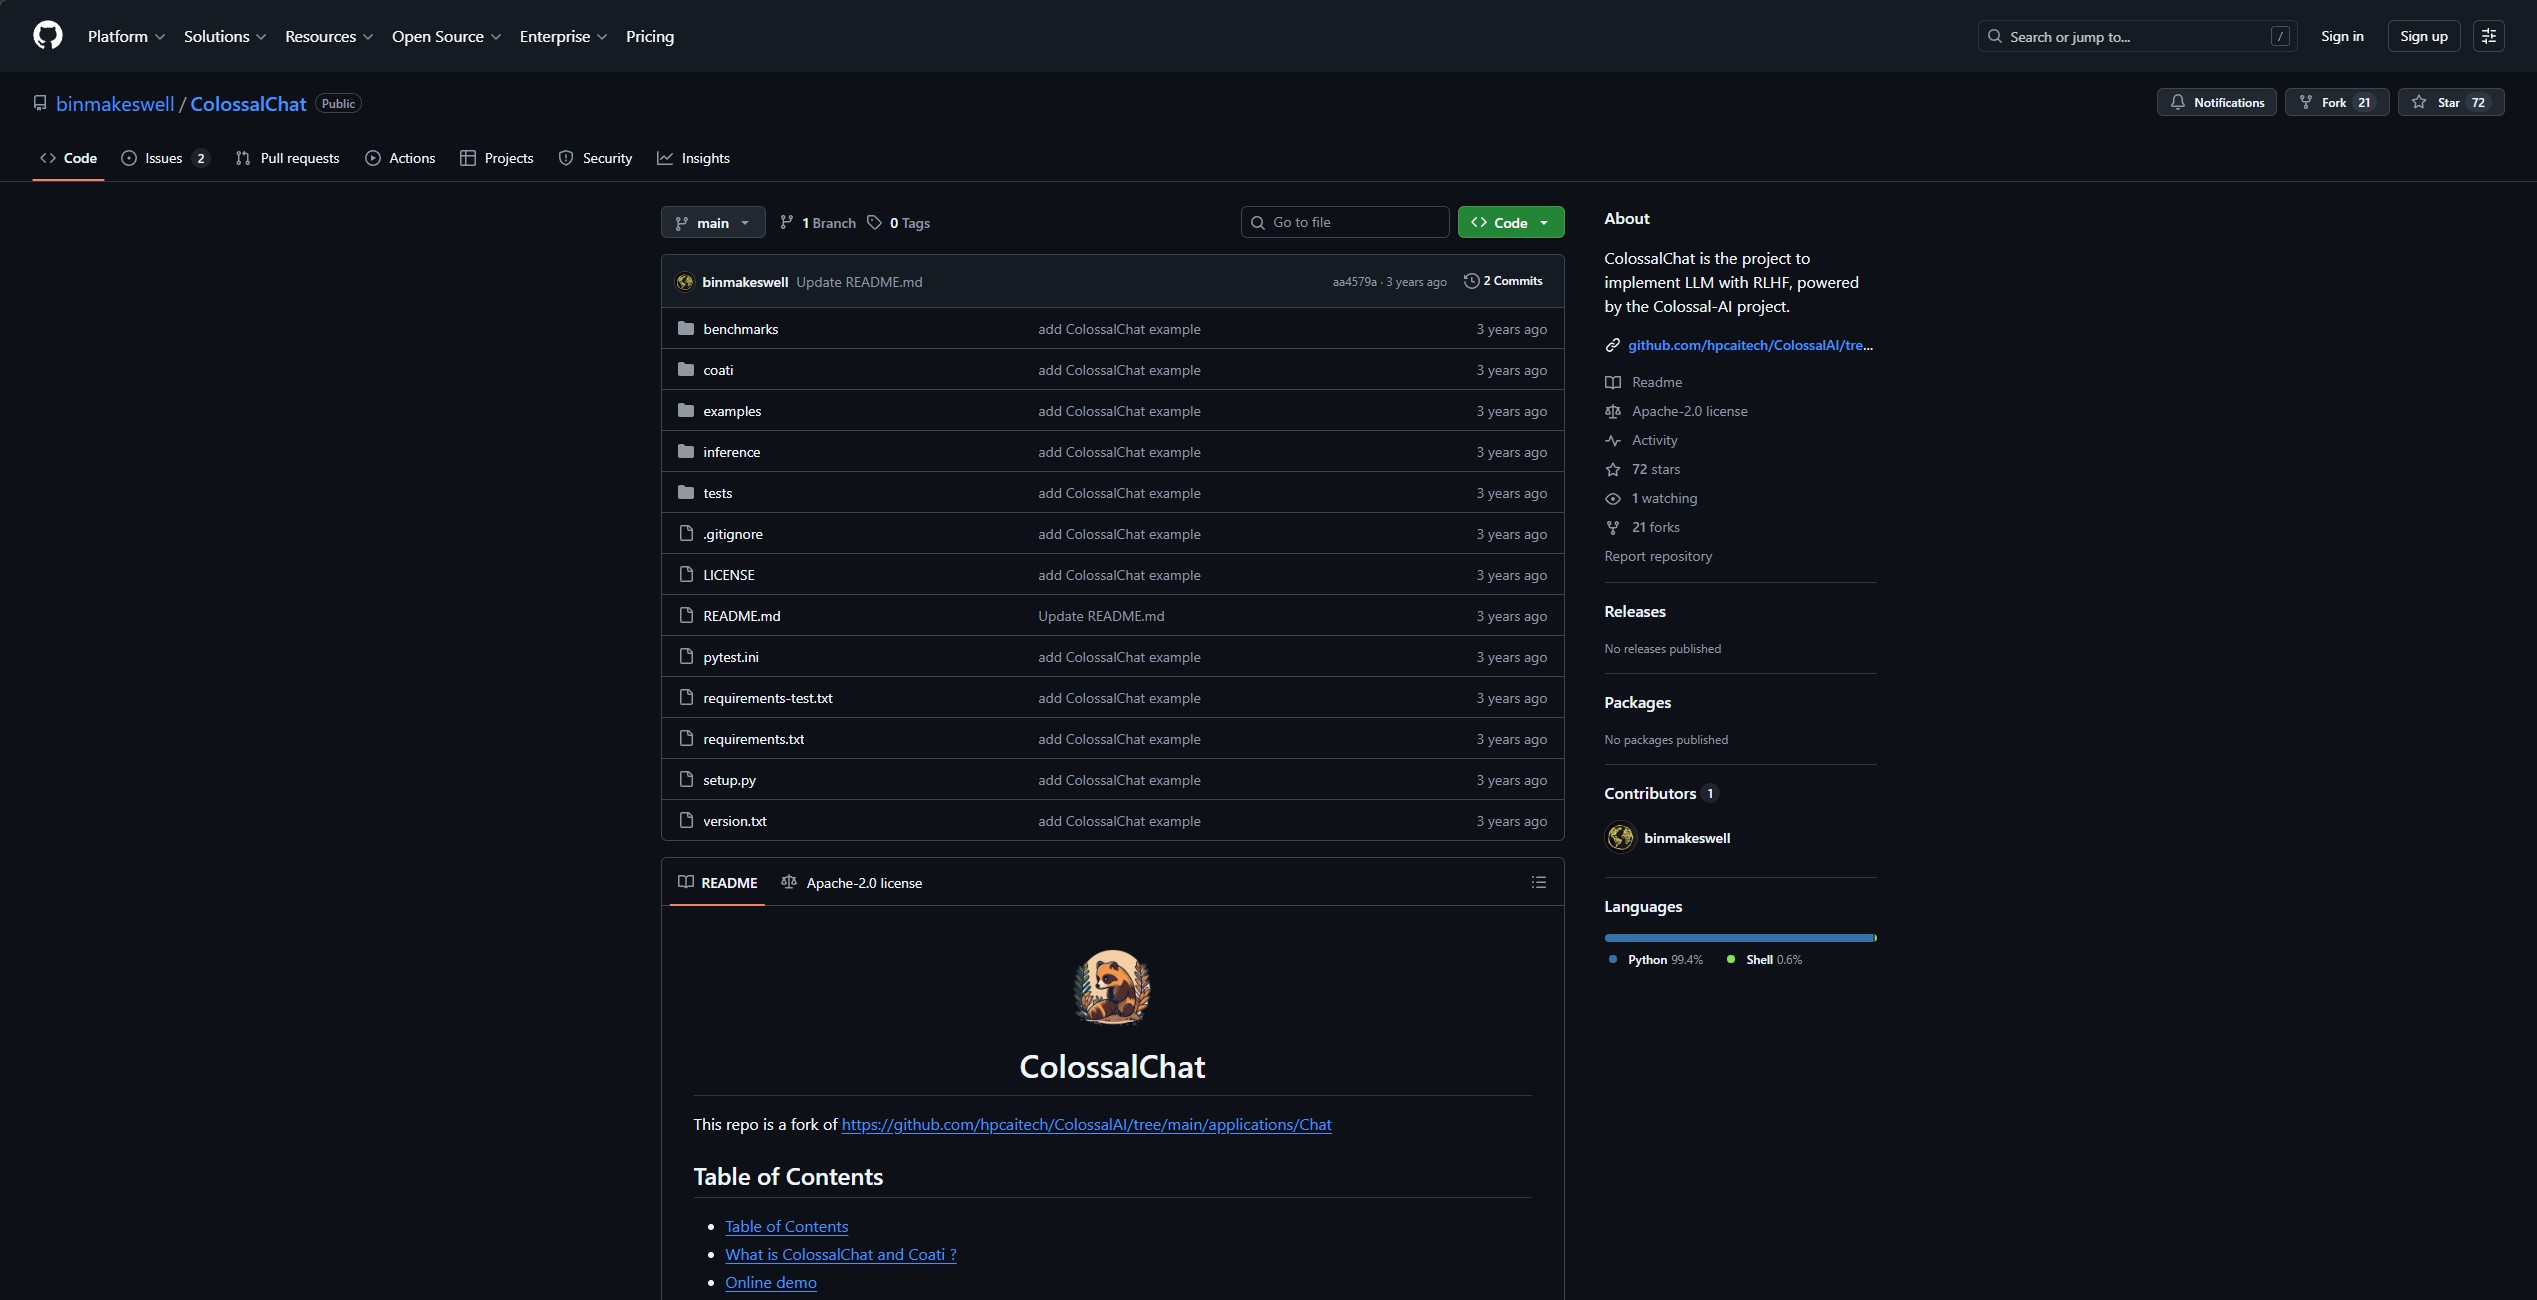Open the binmakeswell owner profile link in the repo title

coord(115,103)
